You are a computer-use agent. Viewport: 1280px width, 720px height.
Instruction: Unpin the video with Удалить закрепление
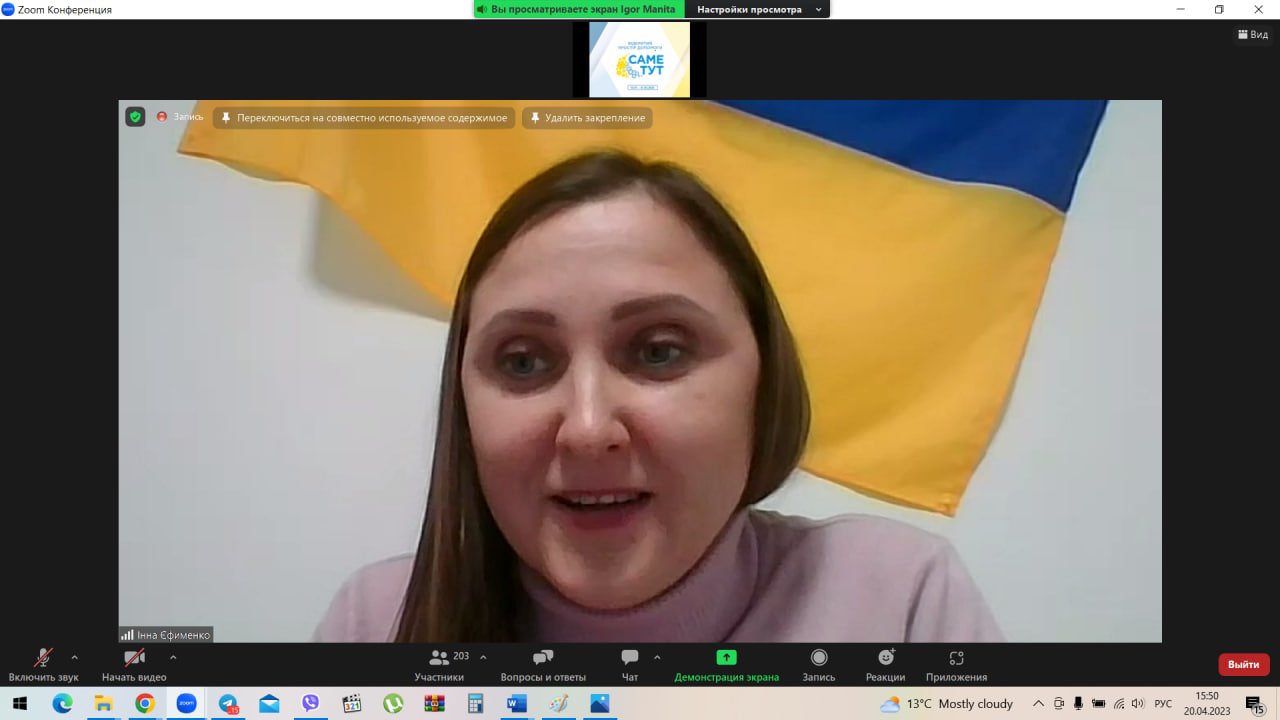coord(587,118)
